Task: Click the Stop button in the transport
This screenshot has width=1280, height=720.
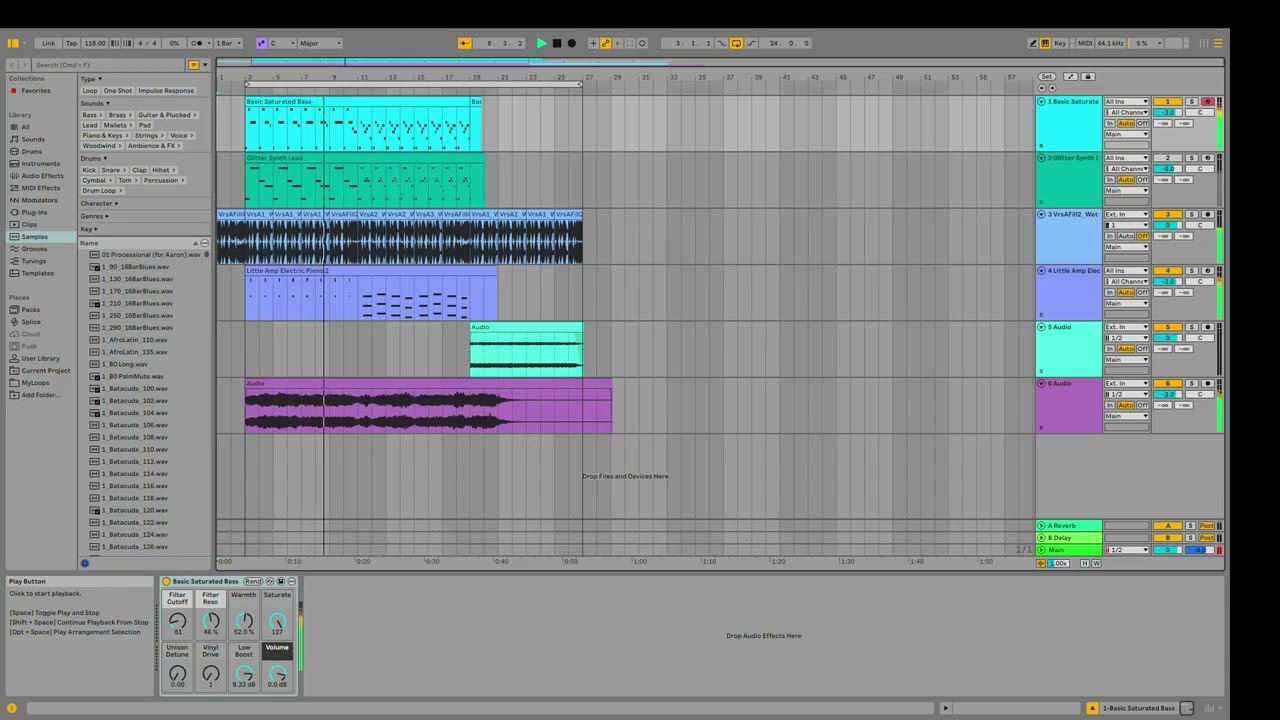Action: click(557, 43)
